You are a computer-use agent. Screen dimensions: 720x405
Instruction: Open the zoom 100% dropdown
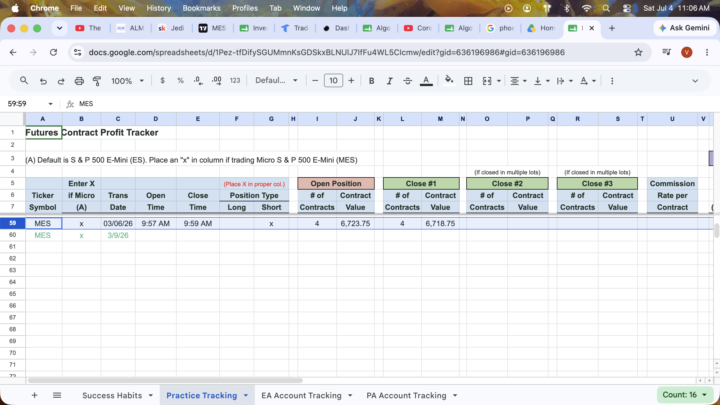tap(127, 81)
